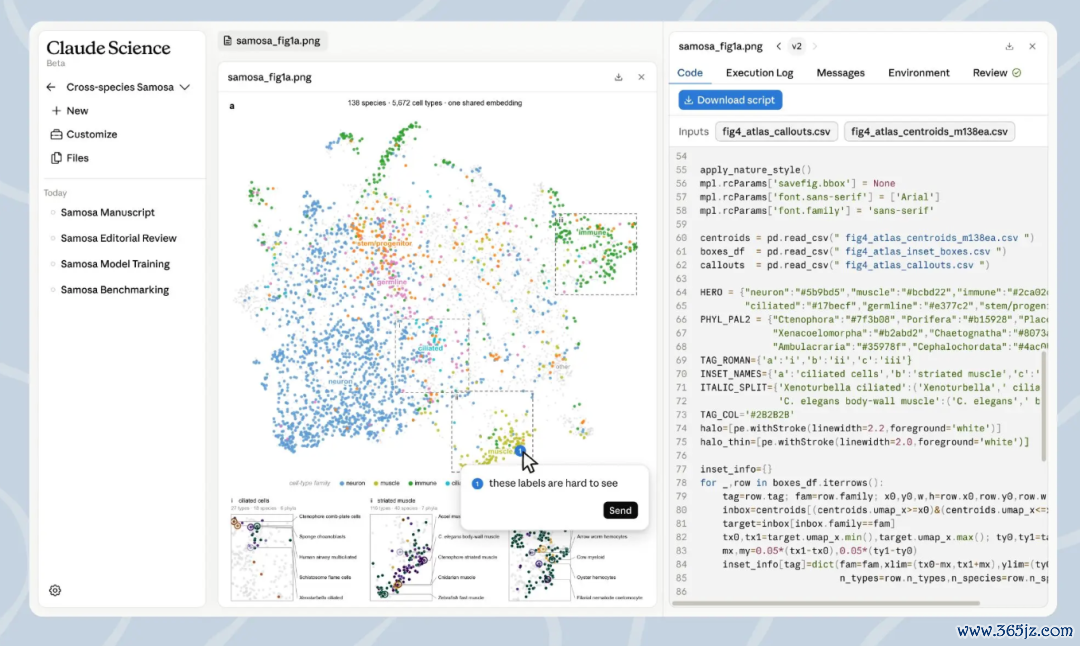The image size is (1080, 646).
Task: Click the dashed immune inset box on the plot
Action: 596,254
